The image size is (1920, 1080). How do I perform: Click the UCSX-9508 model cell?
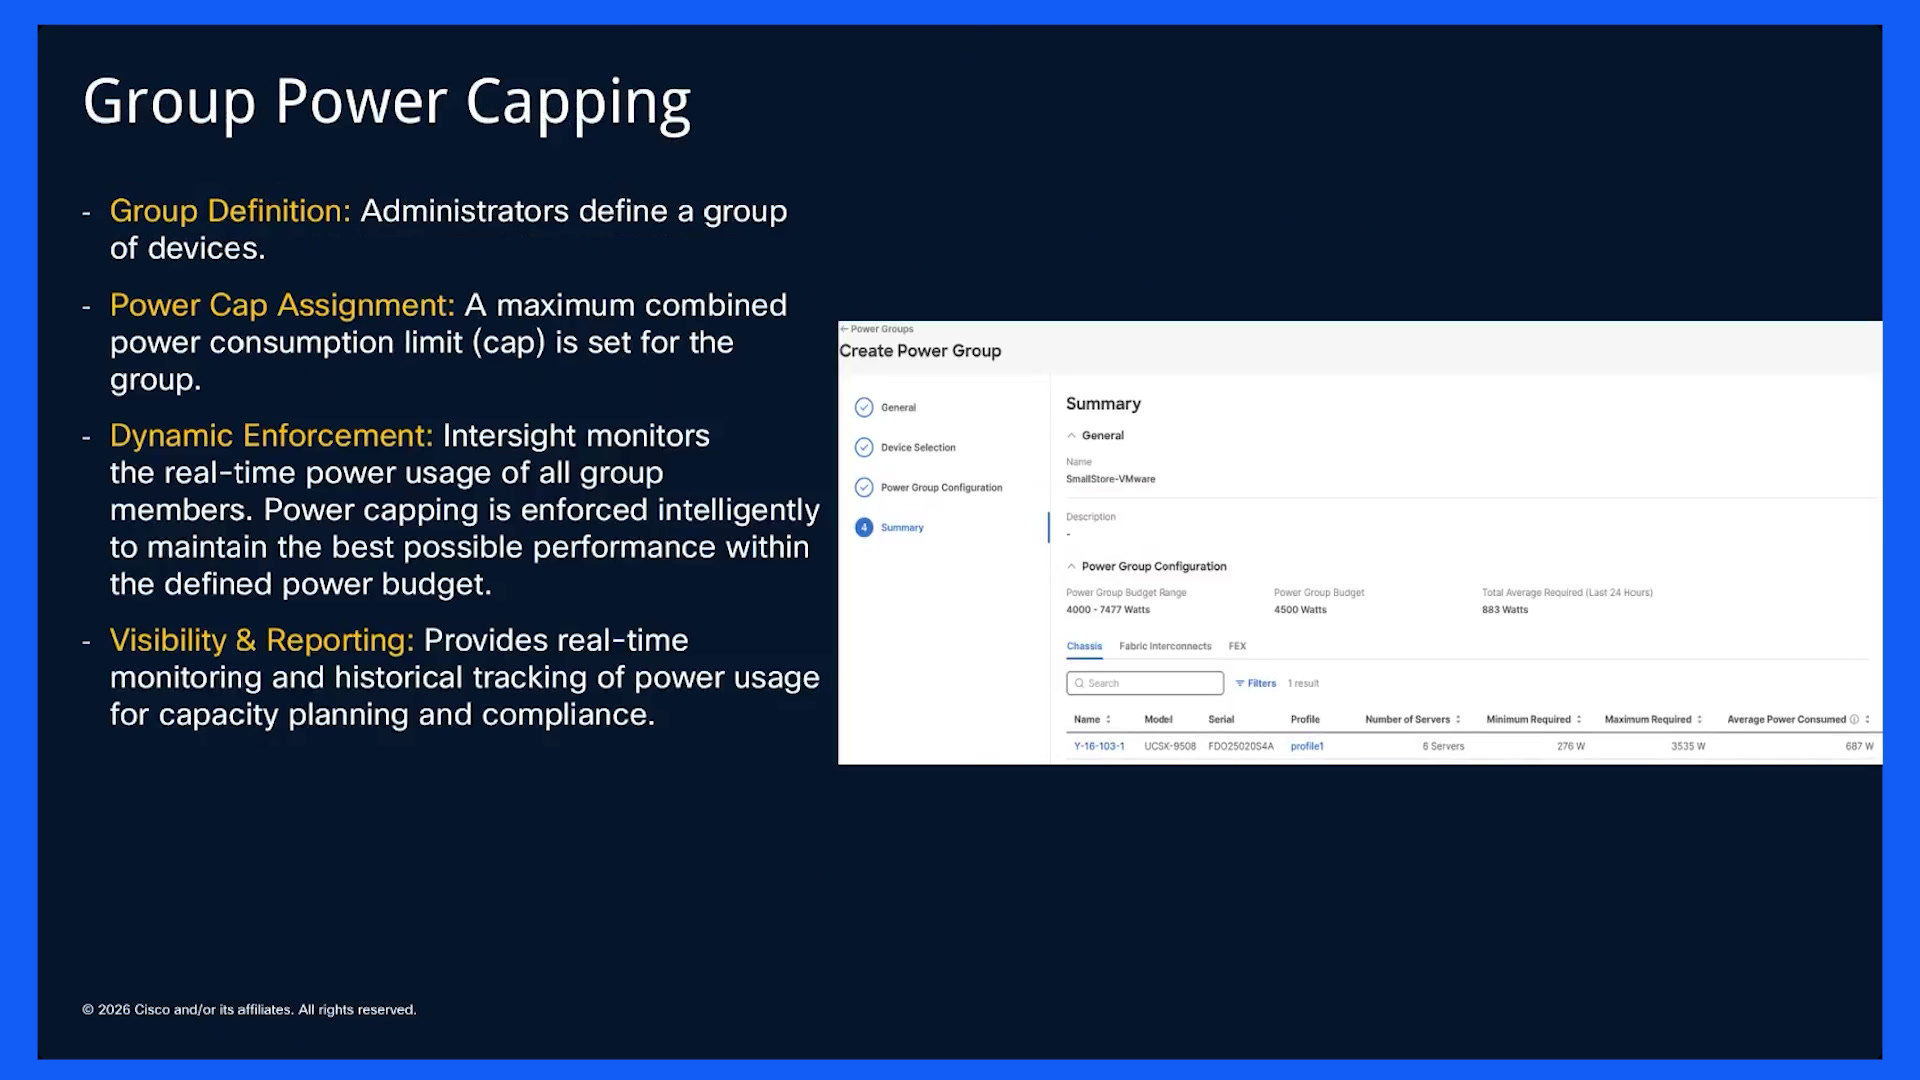(x=1170, y=746)
